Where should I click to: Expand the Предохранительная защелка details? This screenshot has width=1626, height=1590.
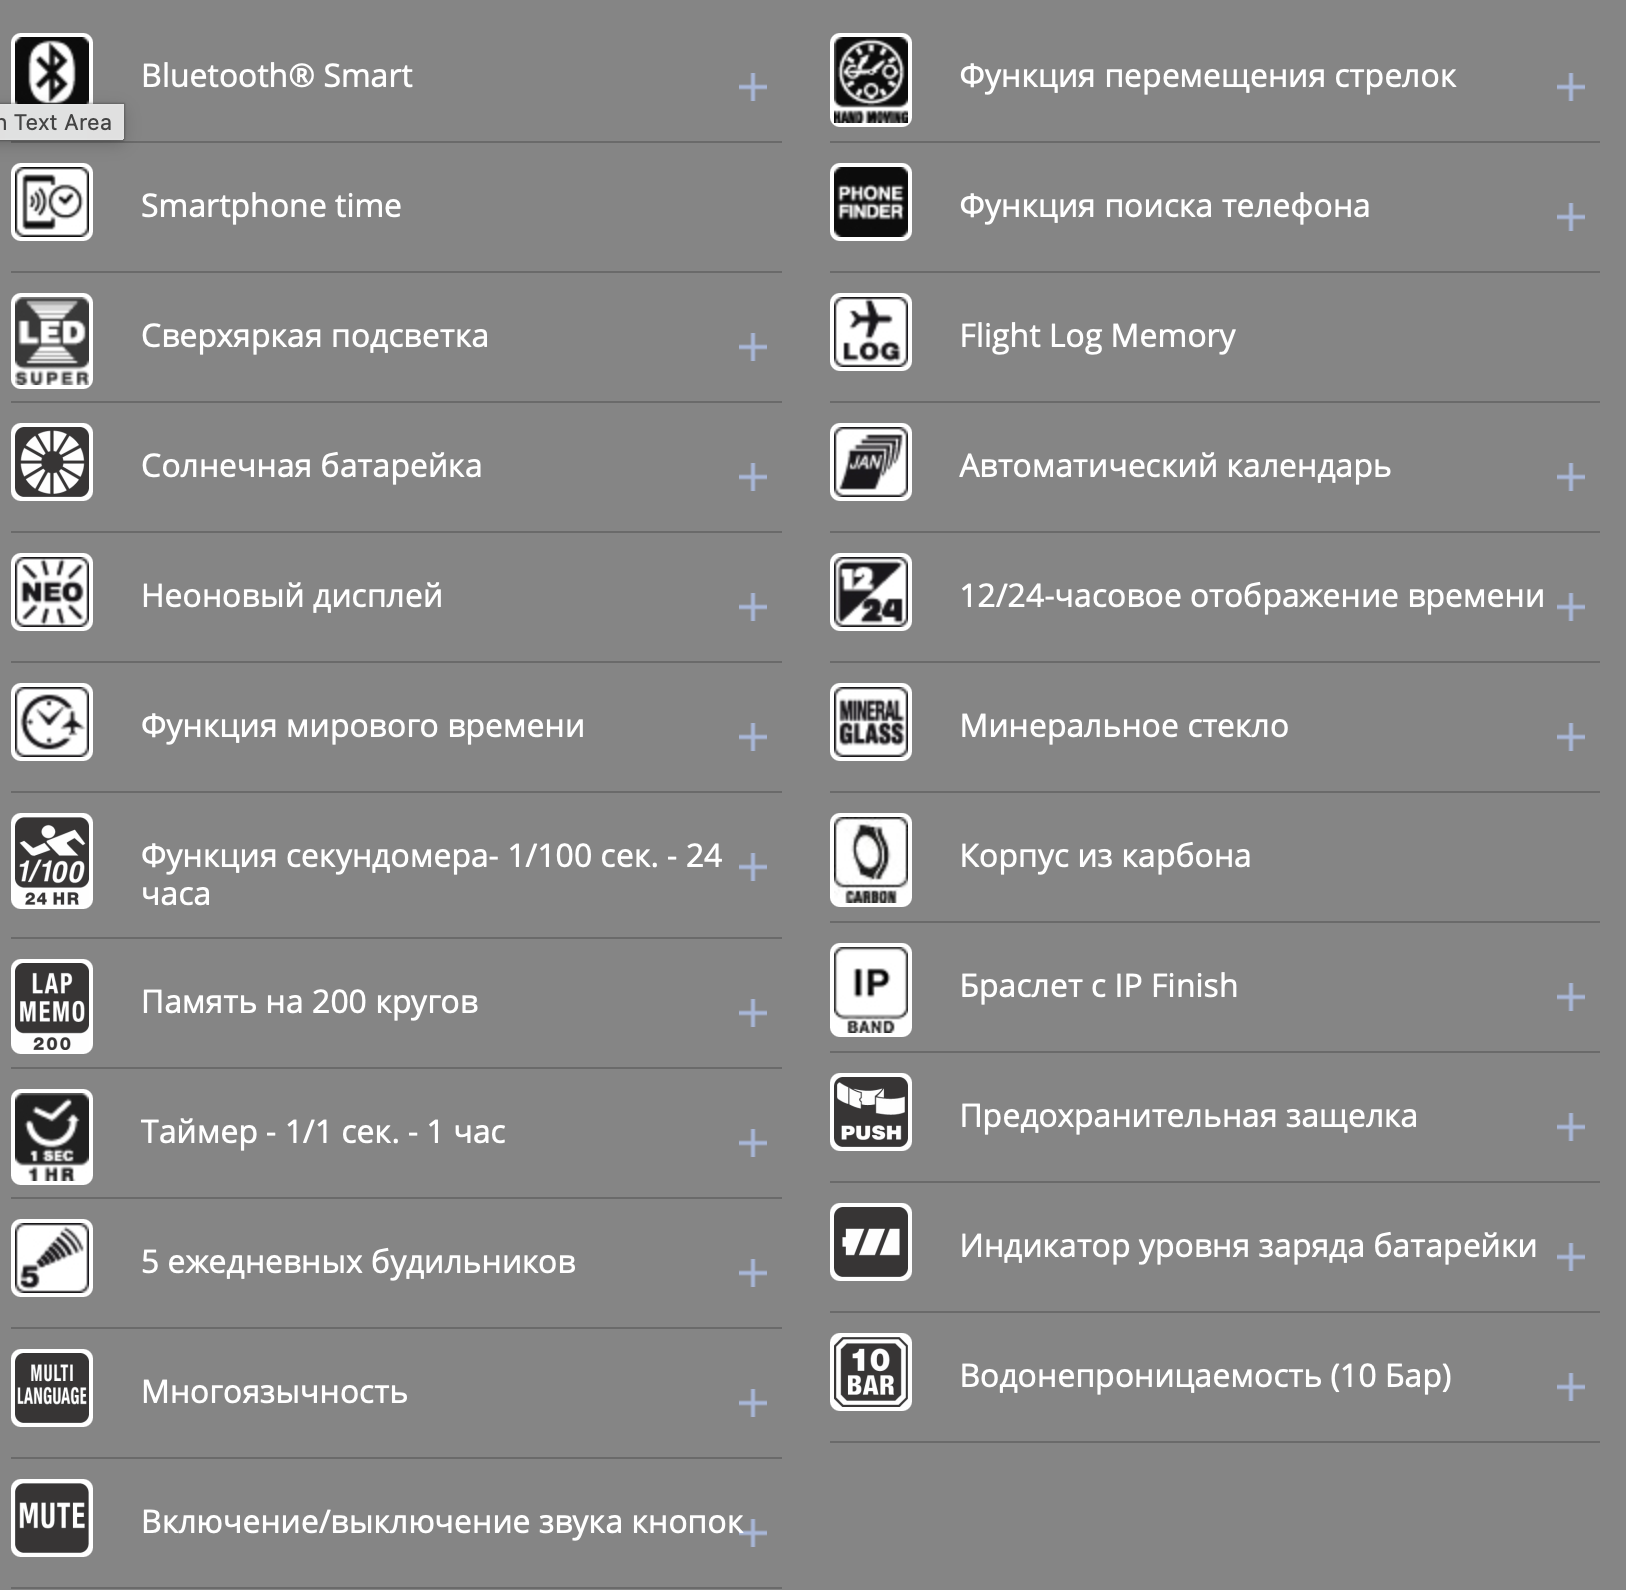pos(1570,1127)
